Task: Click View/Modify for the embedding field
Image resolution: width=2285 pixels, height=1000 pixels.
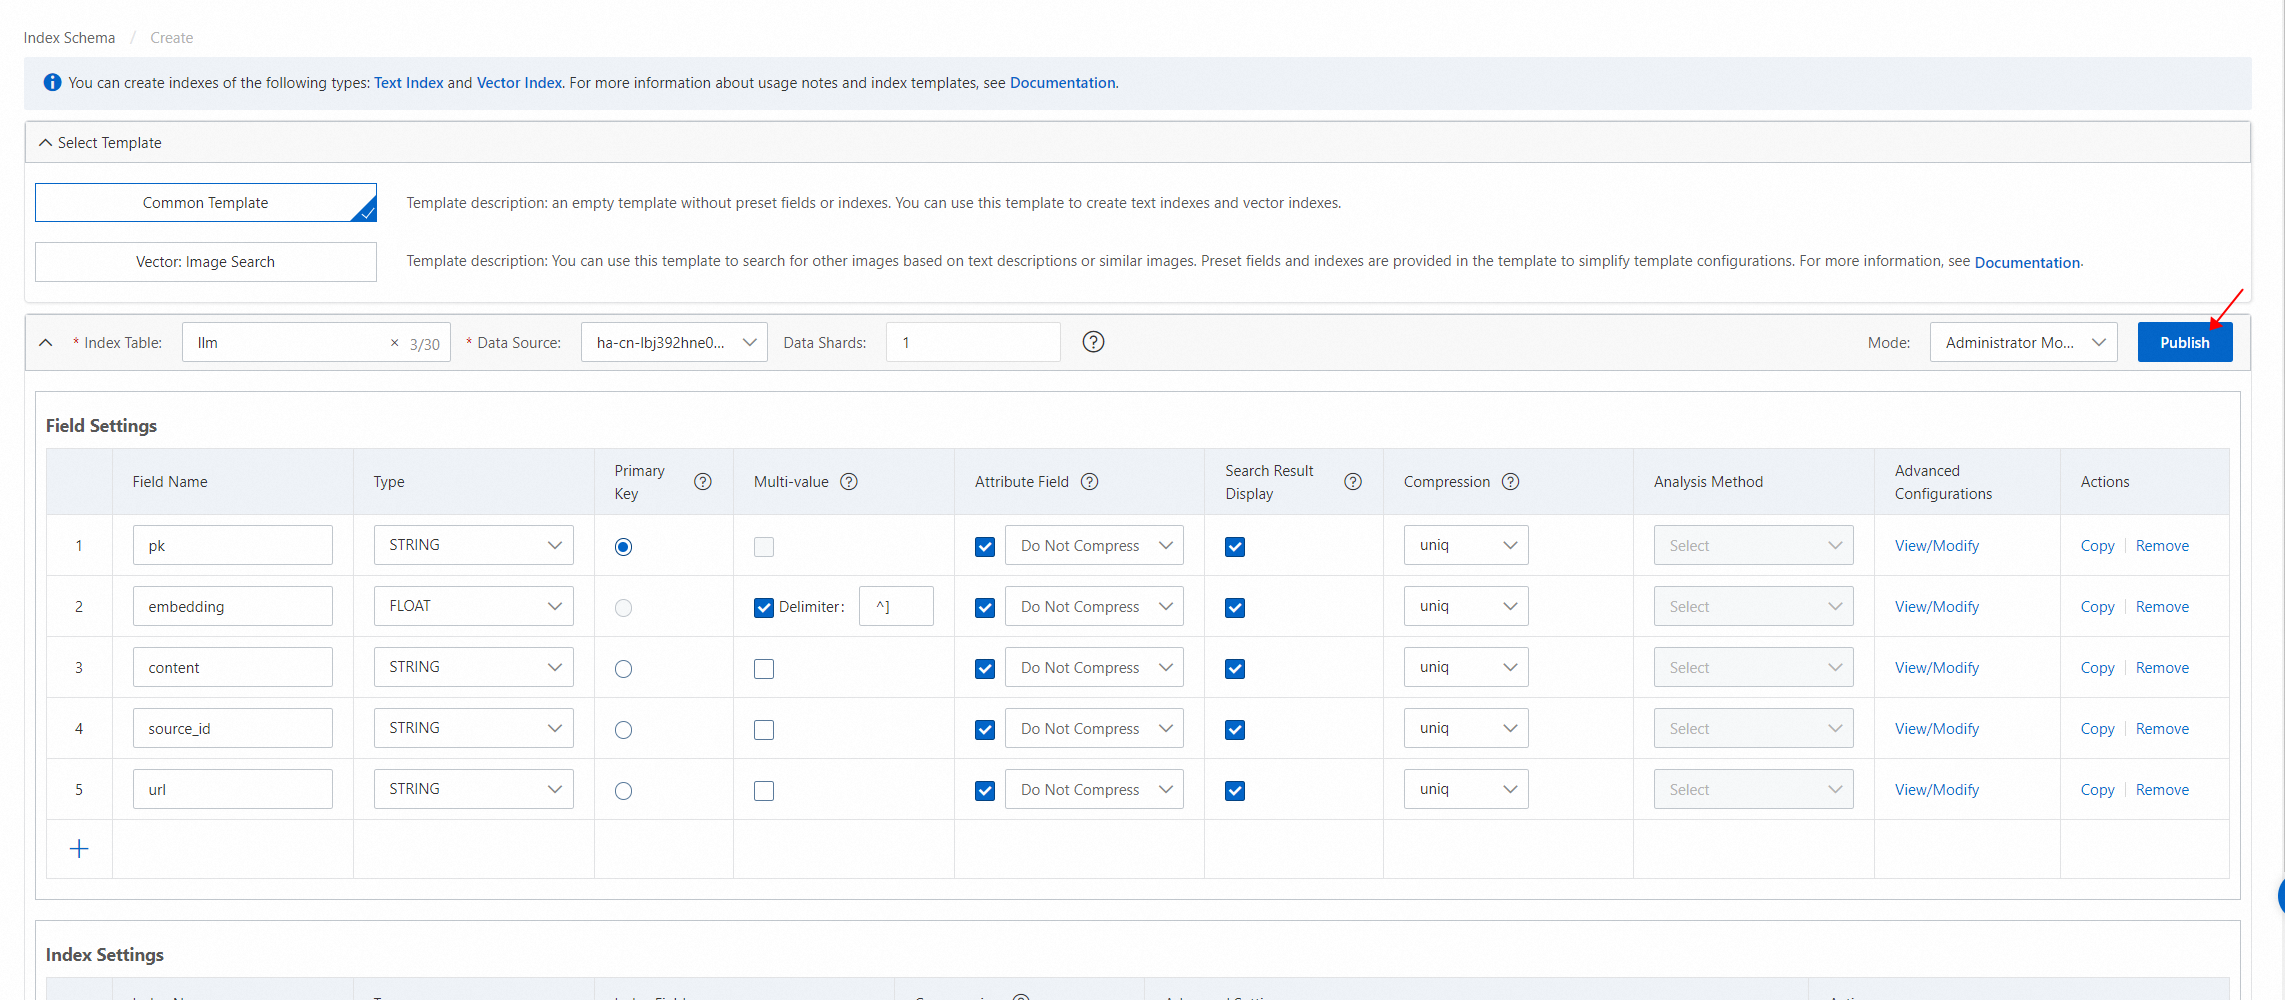Action: [1937, 607]
